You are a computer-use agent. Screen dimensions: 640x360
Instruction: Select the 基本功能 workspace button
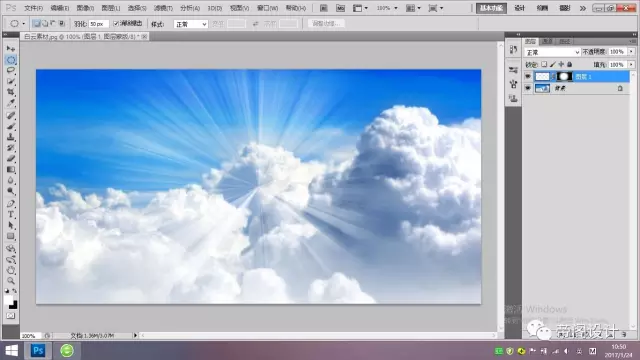[x=491, y=8]
